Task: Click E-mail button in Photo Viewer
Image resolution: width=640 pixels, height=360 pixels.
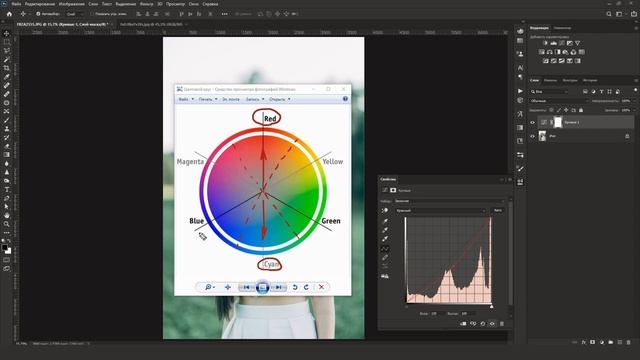Action: [231, 99]
